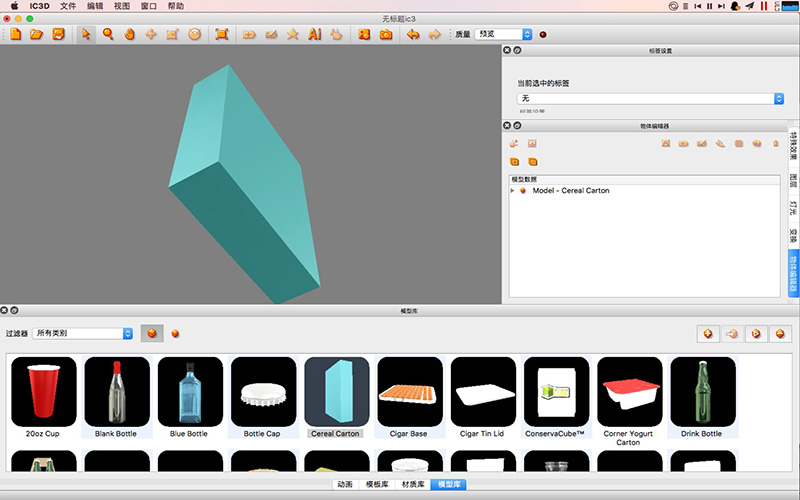Save the scene with the disk icon

point(59,34)
